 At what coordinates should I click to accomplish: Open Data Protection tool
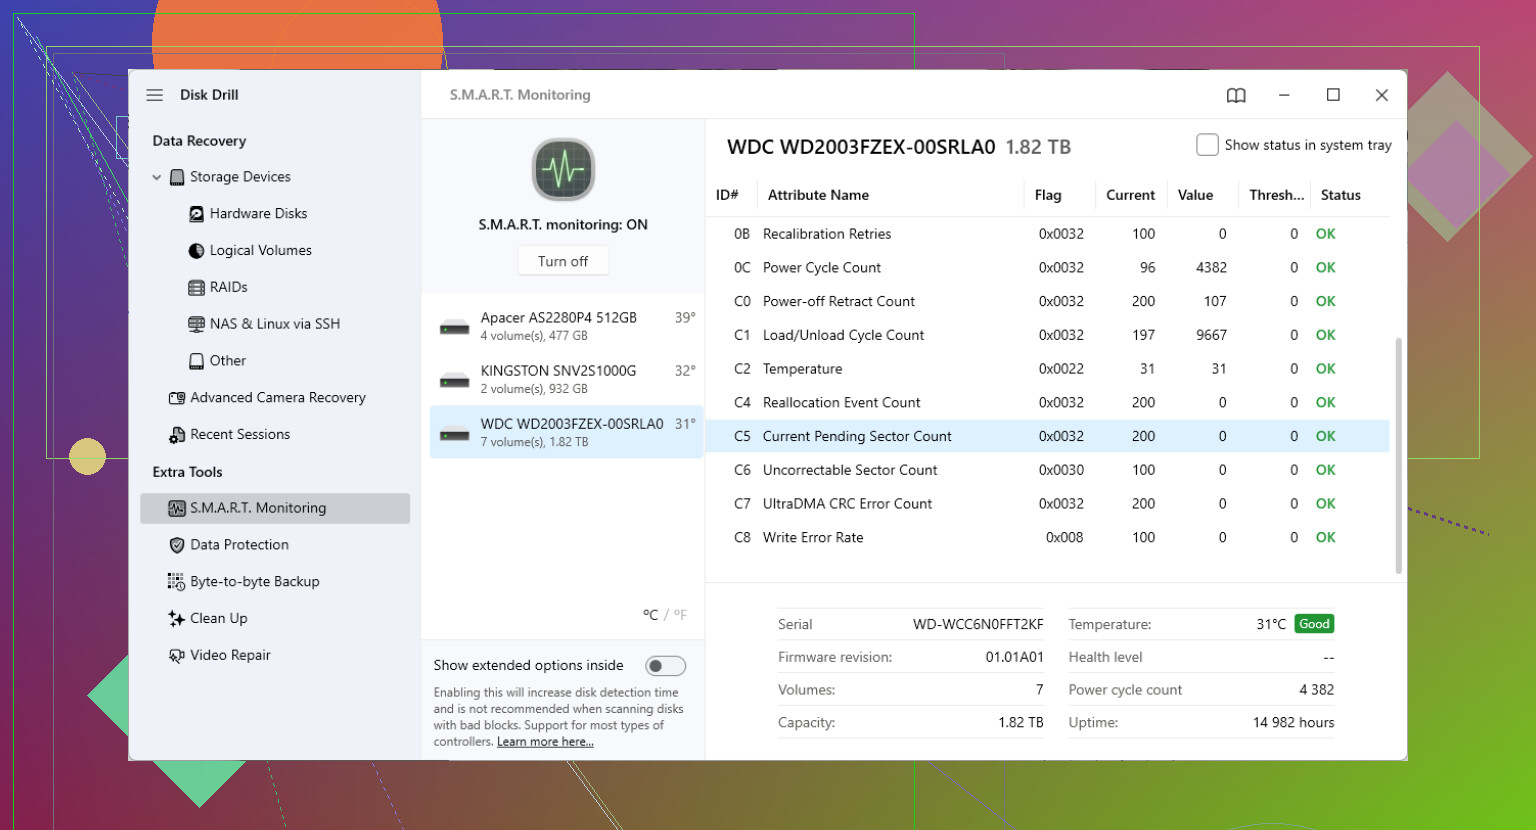coord(239,545)
